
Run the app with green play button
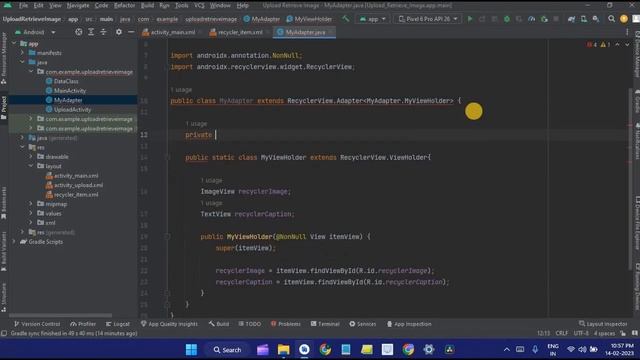(x=470, y=19)
